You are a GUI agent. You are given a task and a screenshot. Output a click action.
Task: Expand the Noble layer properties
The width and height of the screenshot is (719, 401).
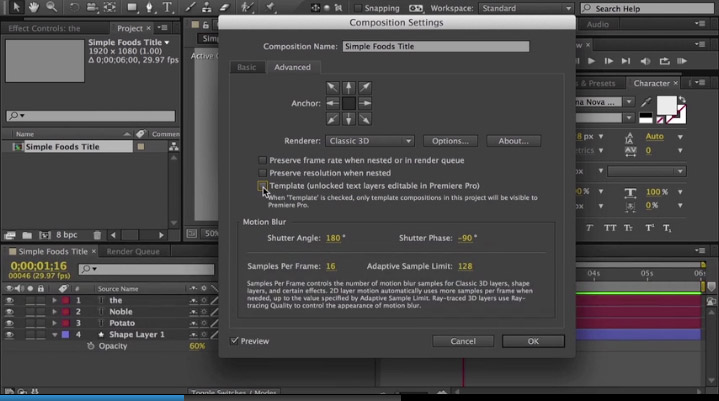click(x=55, y=312)
